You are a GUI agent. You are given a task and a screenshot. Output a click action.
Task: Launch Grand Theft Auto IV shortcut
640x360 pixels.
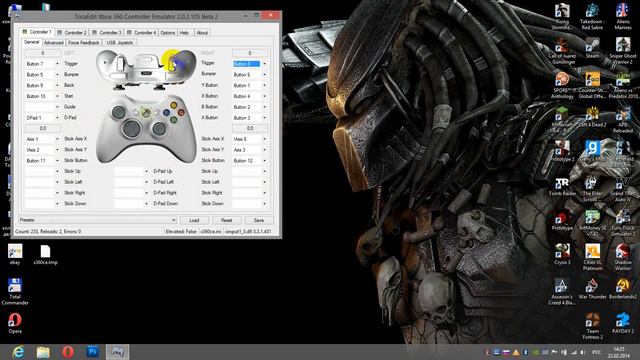[623, 189]
